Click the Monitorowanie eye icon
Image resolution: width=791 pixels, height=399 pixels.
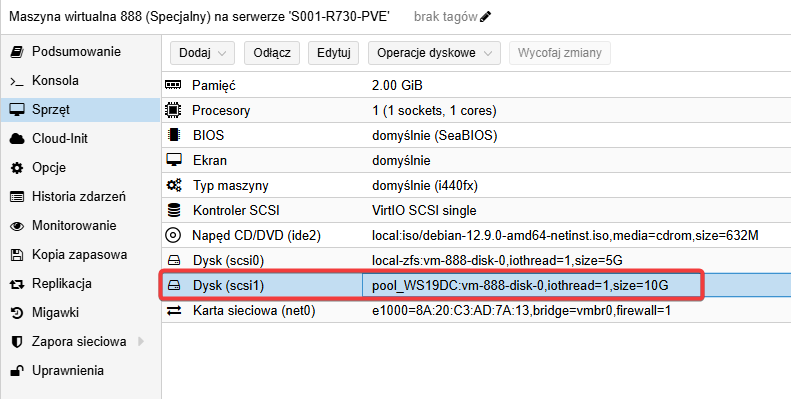[17, 226]
